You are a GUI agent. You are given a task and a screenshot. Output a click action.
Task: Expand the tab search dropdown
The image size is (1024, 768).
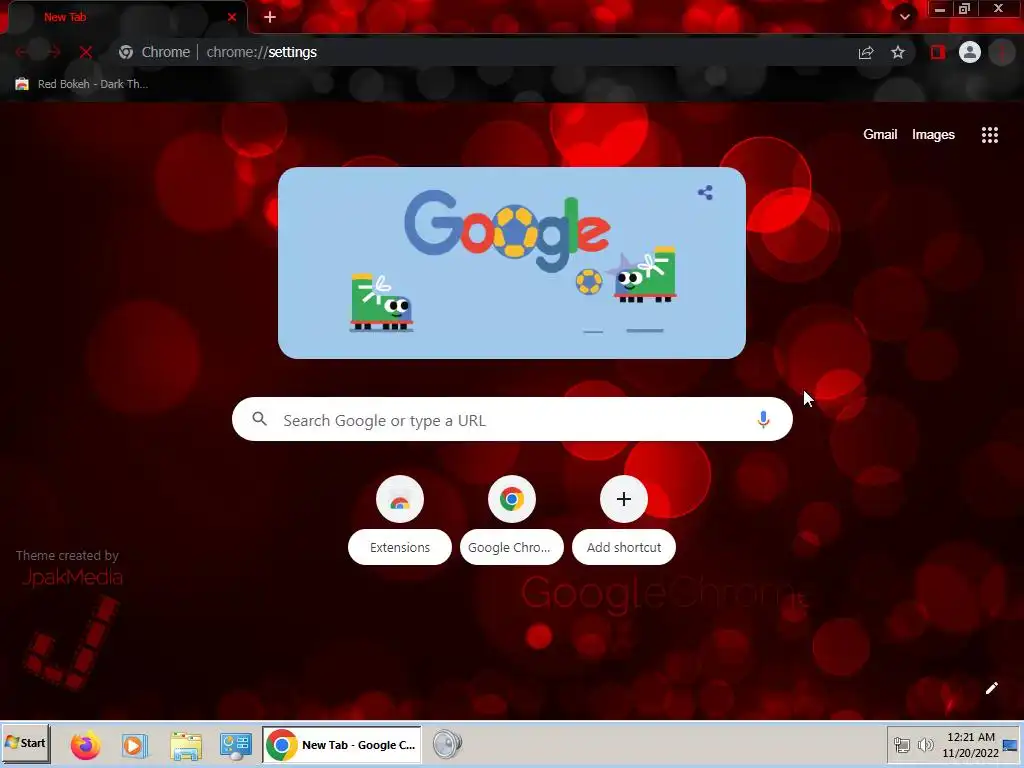(x=904, y=17)
